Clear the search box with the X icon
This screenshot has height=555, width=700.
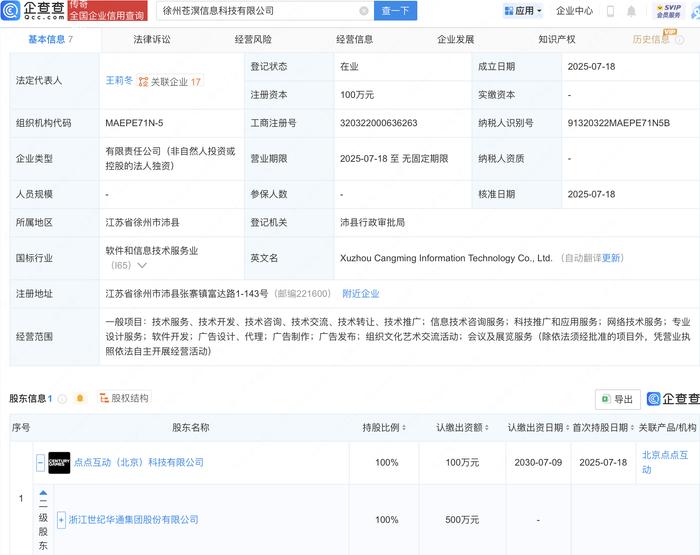point(364,11)
